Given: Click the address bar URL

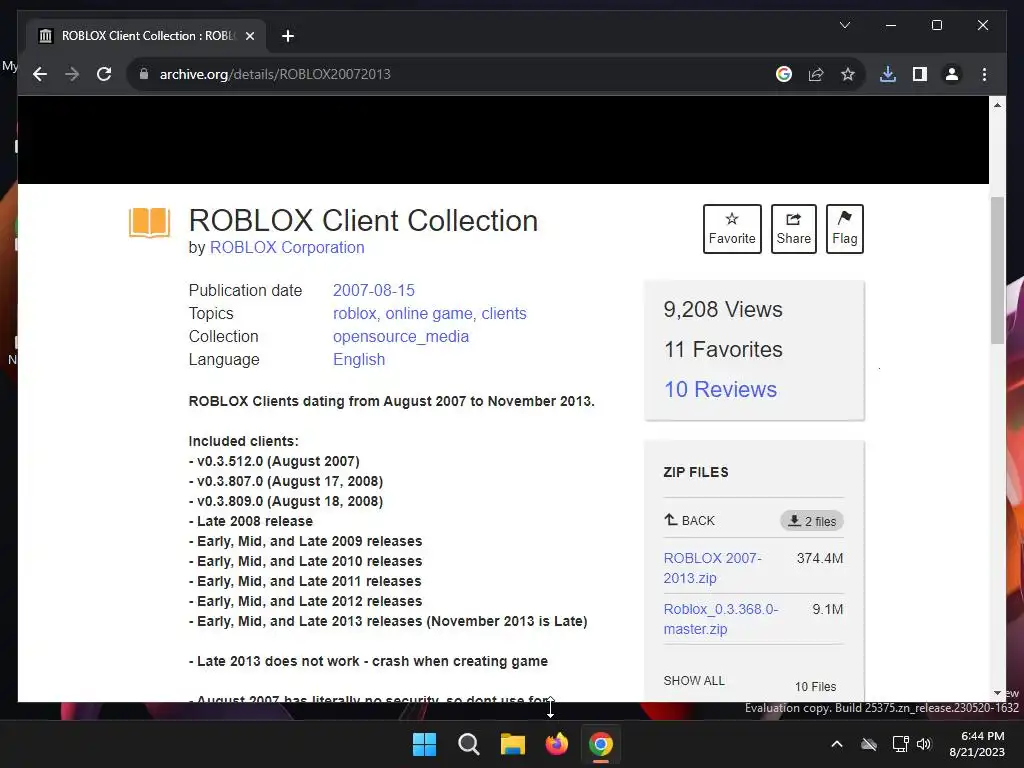Looking at the screenshot, I should (275, 74).
